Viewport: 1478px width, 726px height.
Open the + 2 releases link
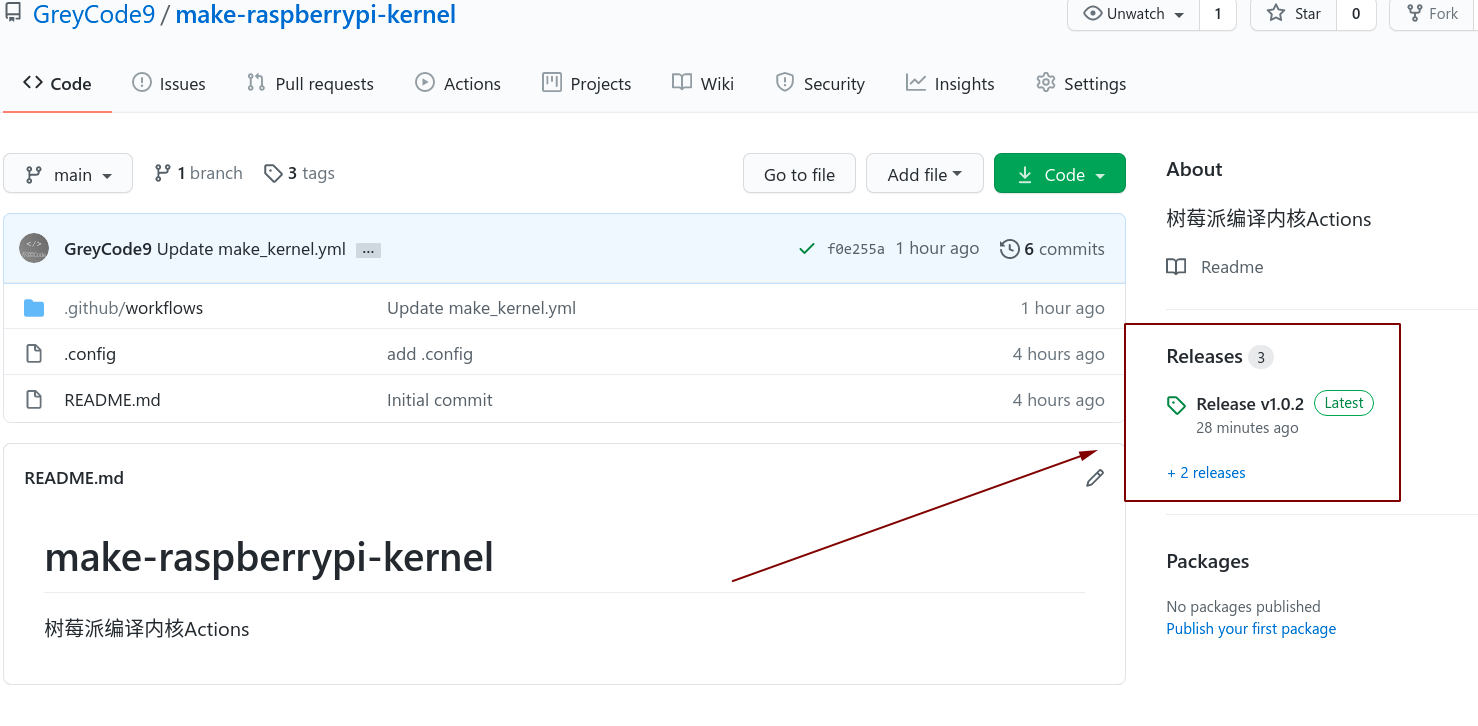point(1206,473)
